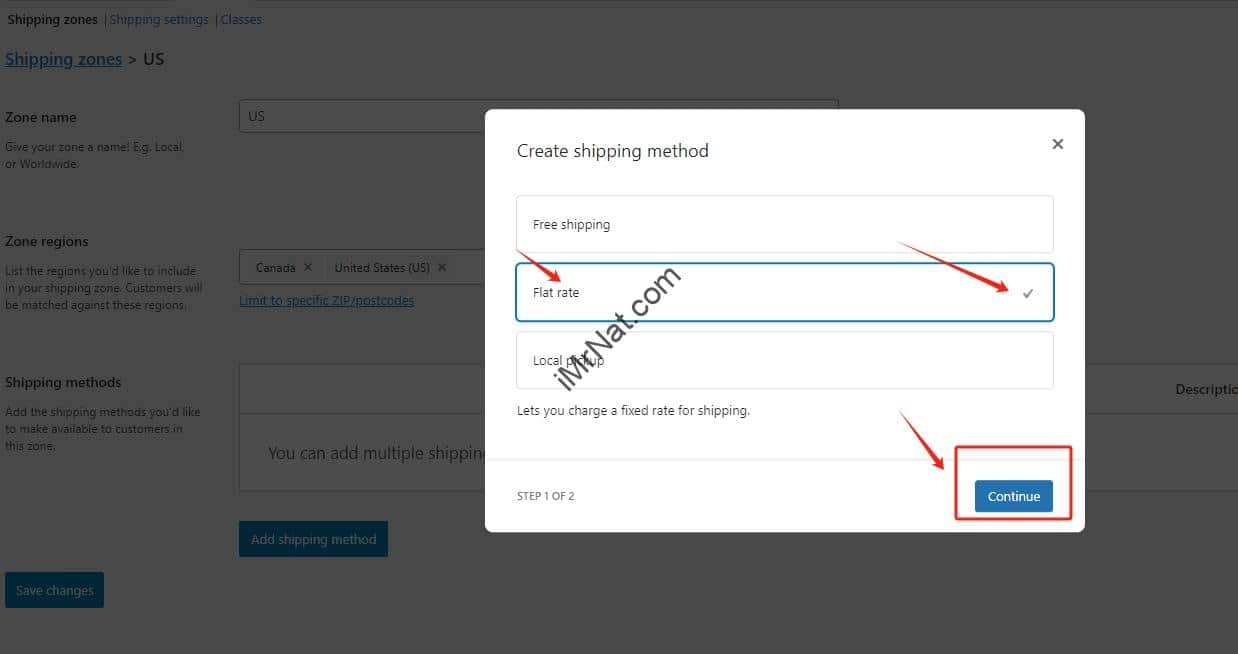This screenshot has height=654, width=1238.
Task: Open Shipping settings tab
Action: (159, 19)
